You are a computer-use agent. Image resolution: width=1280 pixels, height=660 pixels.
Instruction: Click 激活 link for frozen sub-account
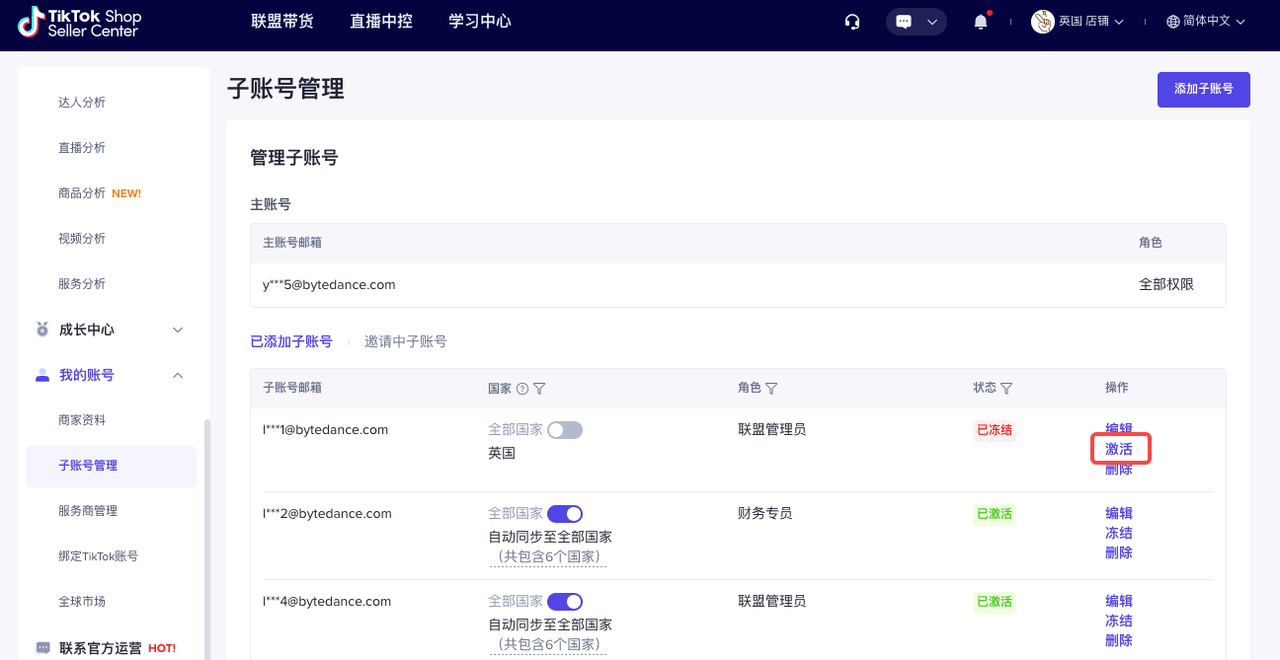1119,449
